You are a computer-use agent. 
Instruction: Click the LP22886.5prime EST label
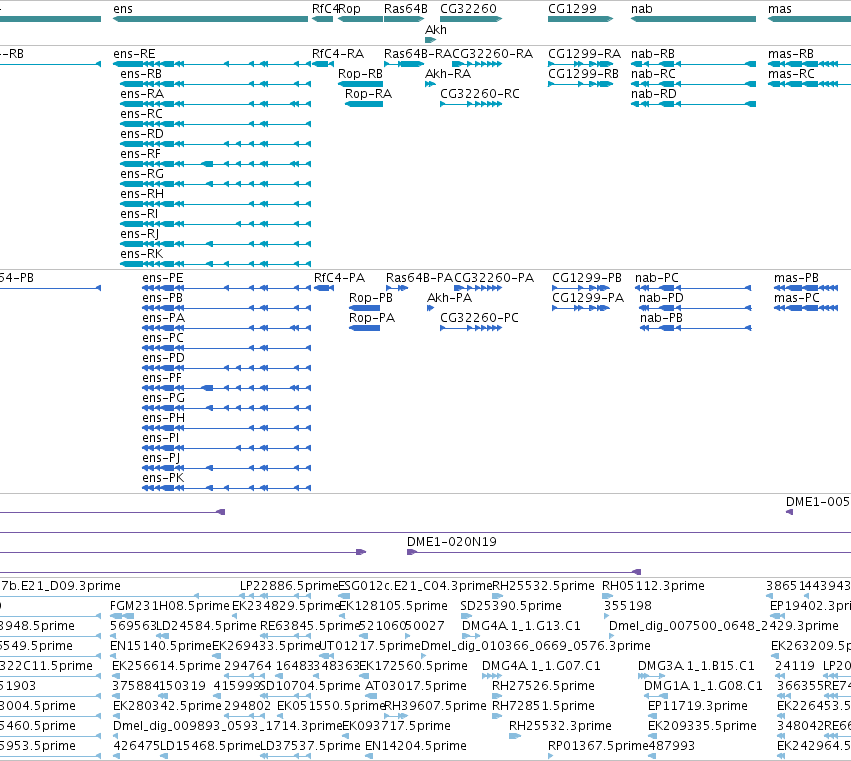[290, 586]
